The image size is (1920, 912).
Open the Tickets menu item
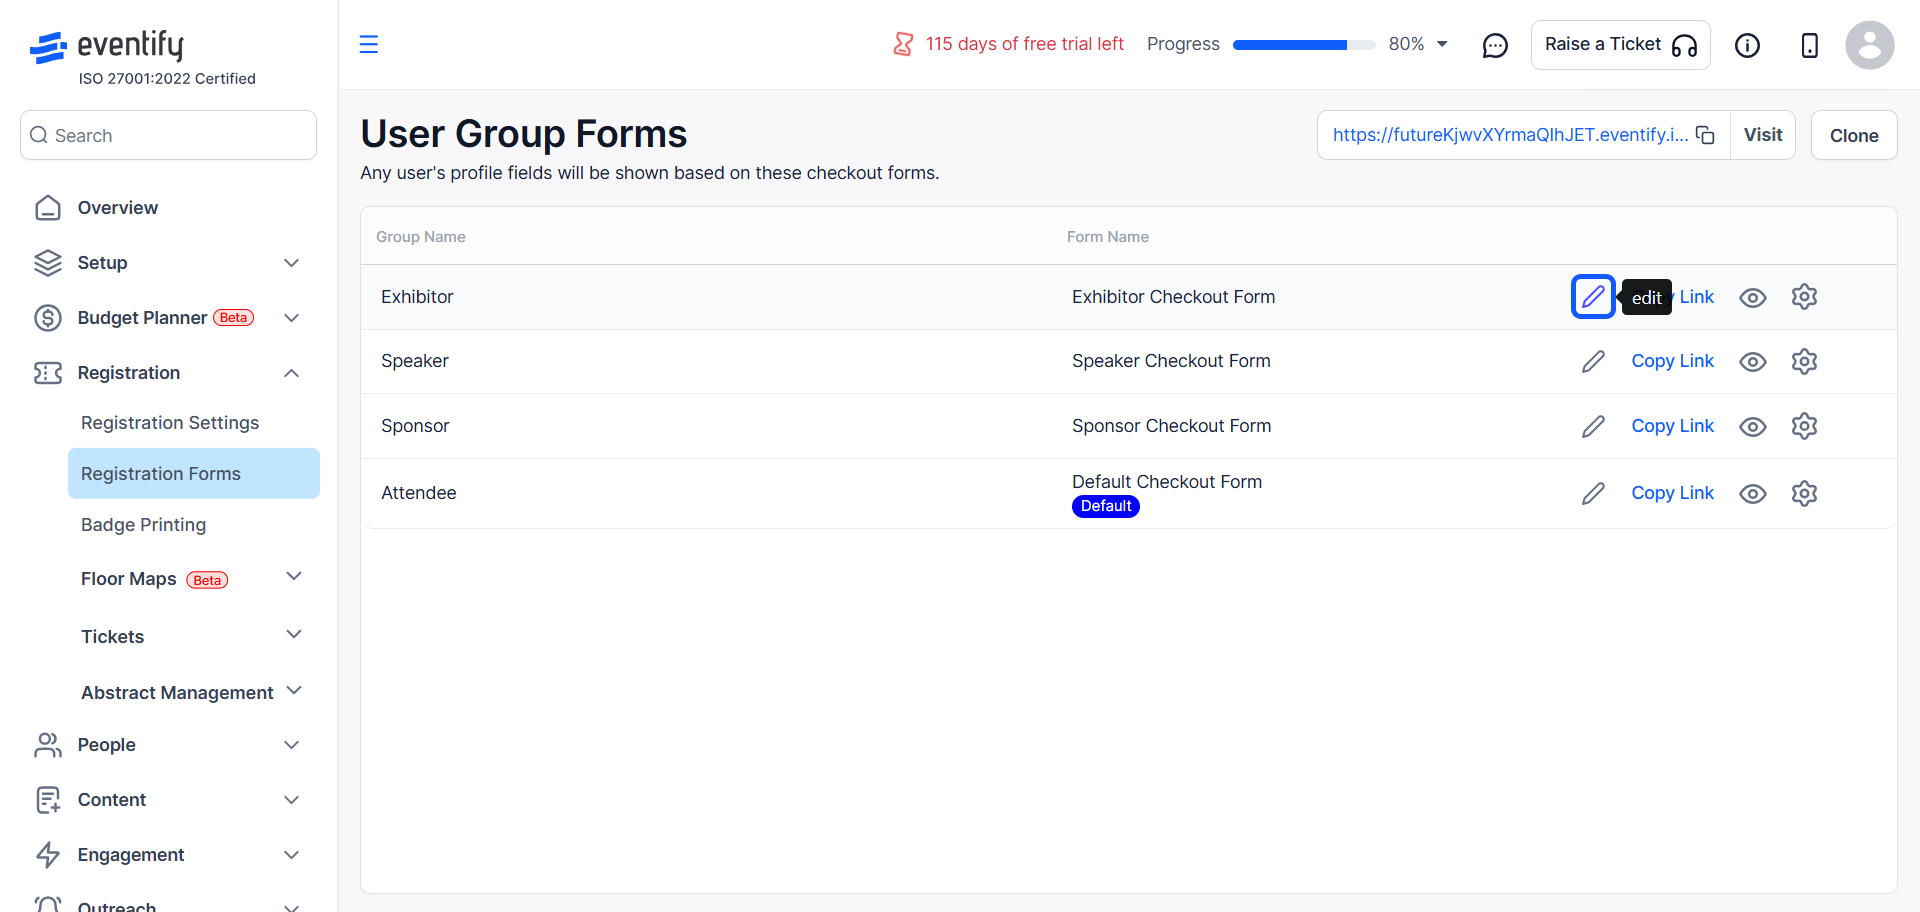point(112,637)
